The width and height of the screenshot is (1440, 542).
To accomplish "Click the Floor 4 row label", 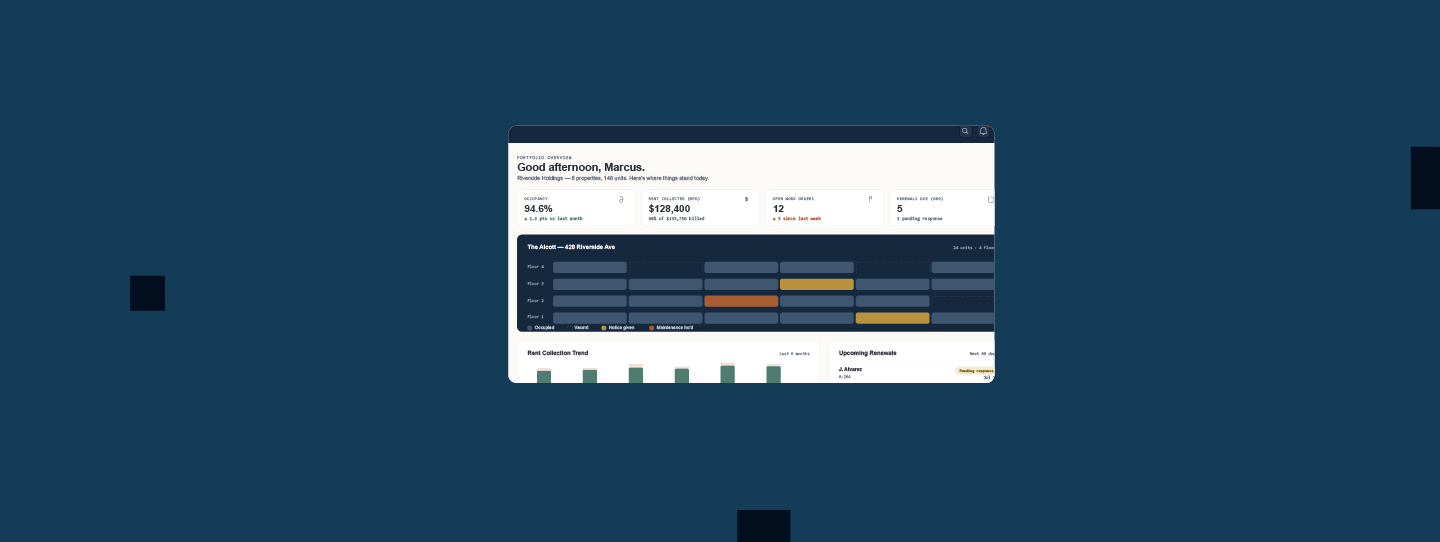I will coord(536,267).
